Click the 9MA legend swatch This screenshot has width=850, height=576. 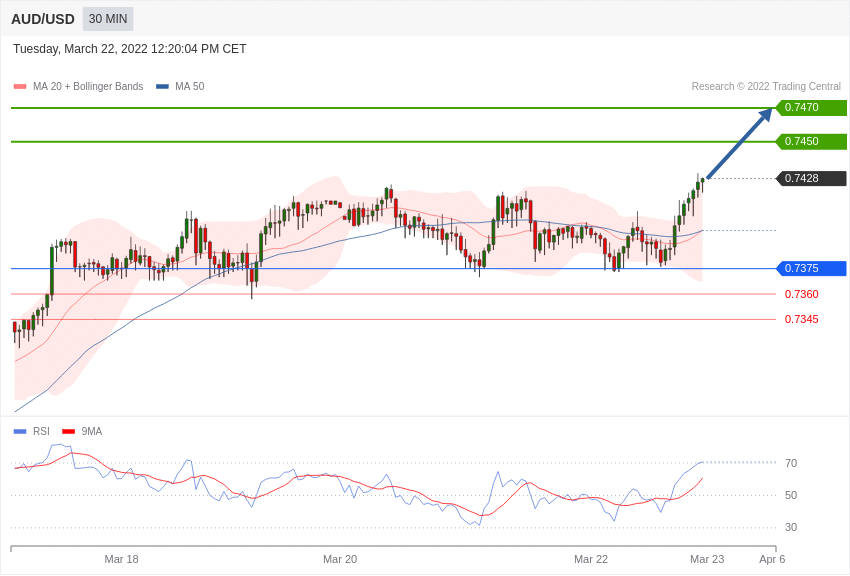[68, 431]
